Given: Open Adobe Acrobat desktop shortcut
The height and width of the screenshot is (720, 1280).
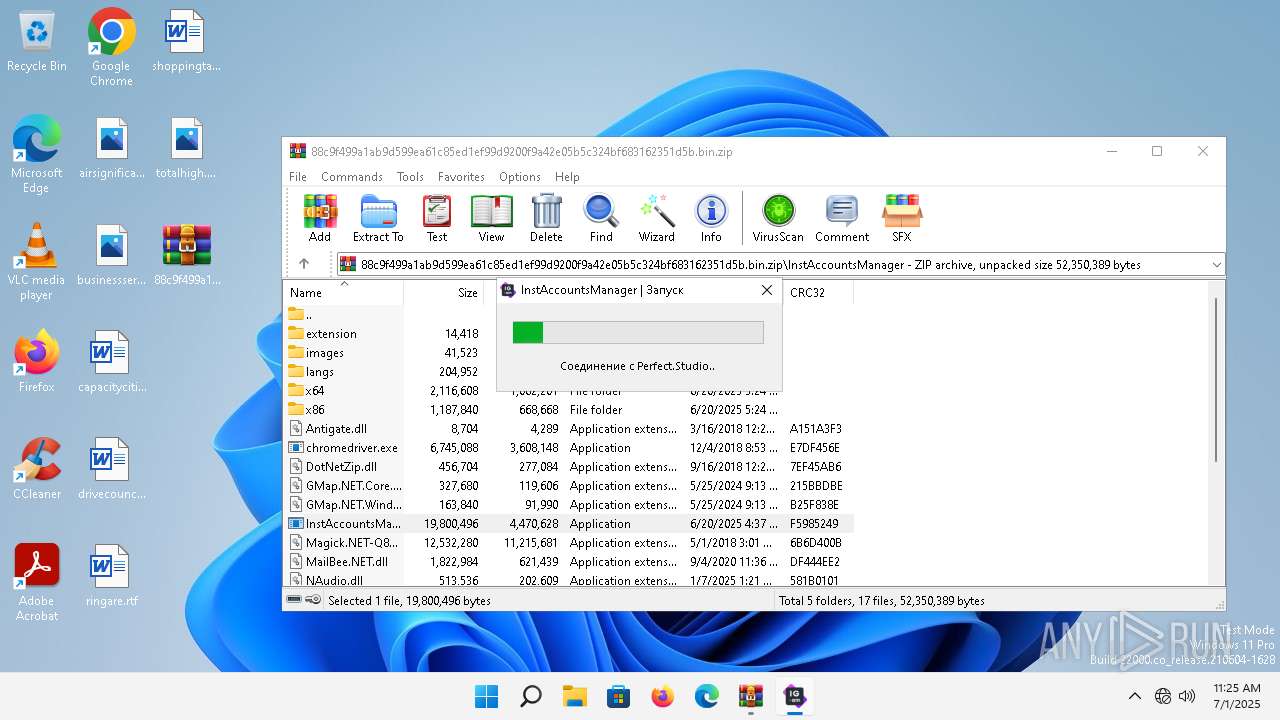Looking at the screenshot, I should point(37,583).
